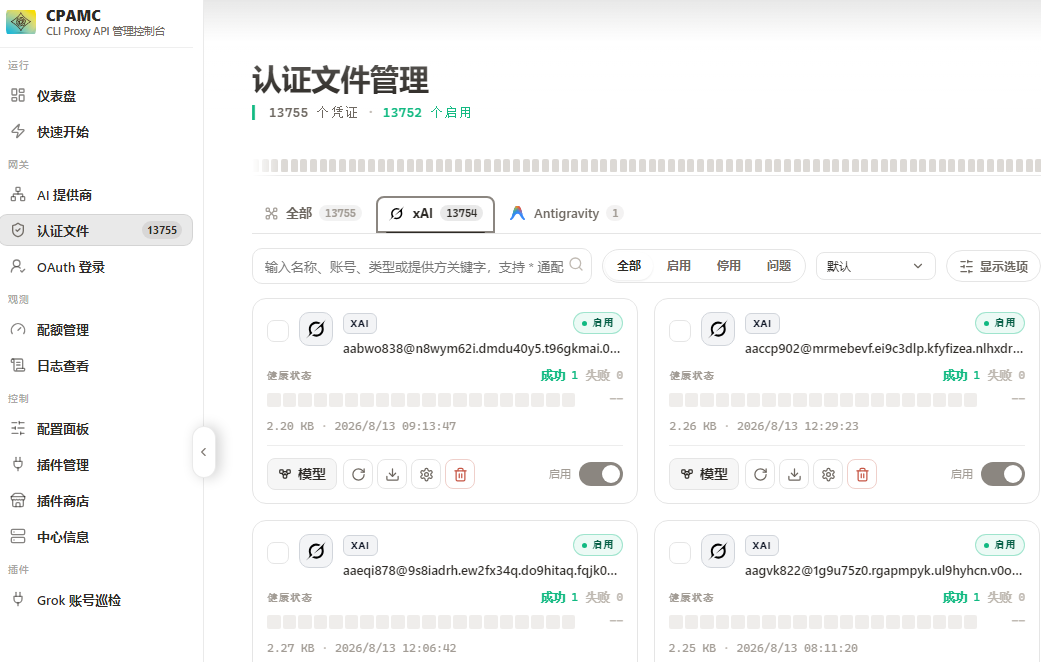
Task: Click the aagvk822@1g9u75z0 email text
Action: click(x=883, y=570)
